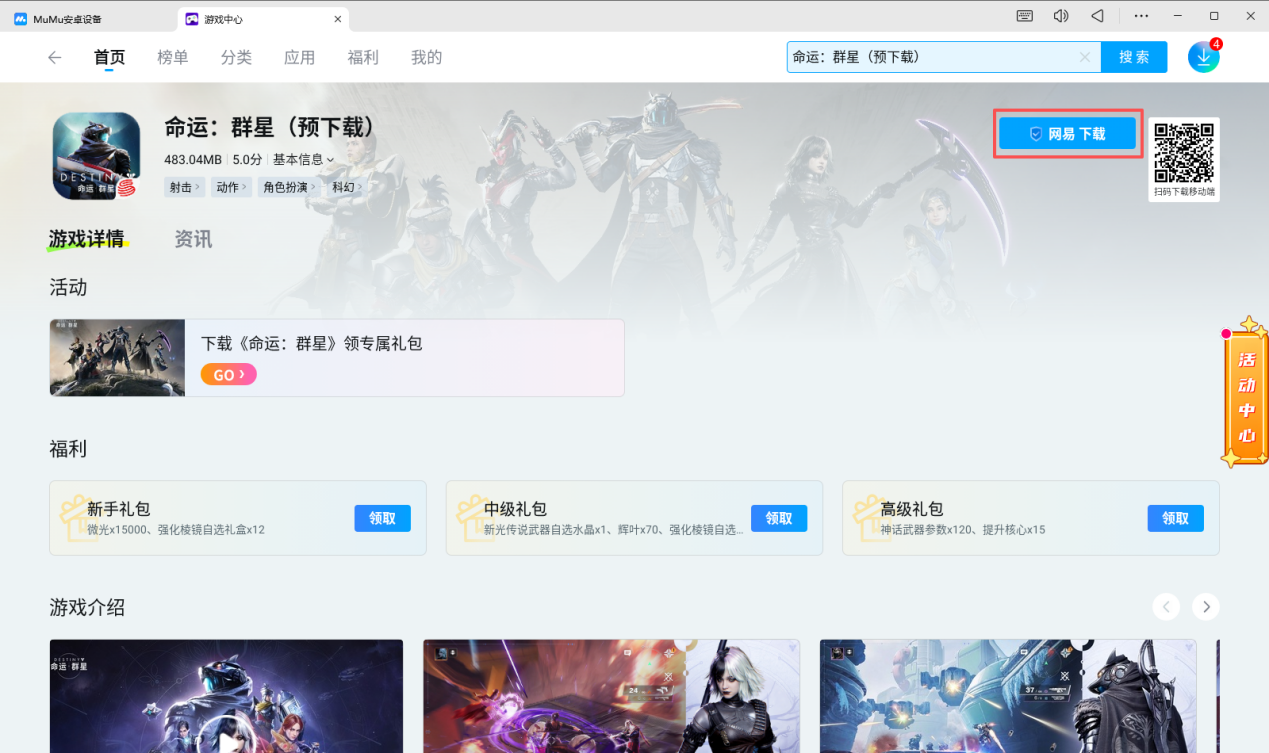Viewport: 1269px width, 753px height.
Task: Toggle the volume speaker icon
Action: (1061, 17)
